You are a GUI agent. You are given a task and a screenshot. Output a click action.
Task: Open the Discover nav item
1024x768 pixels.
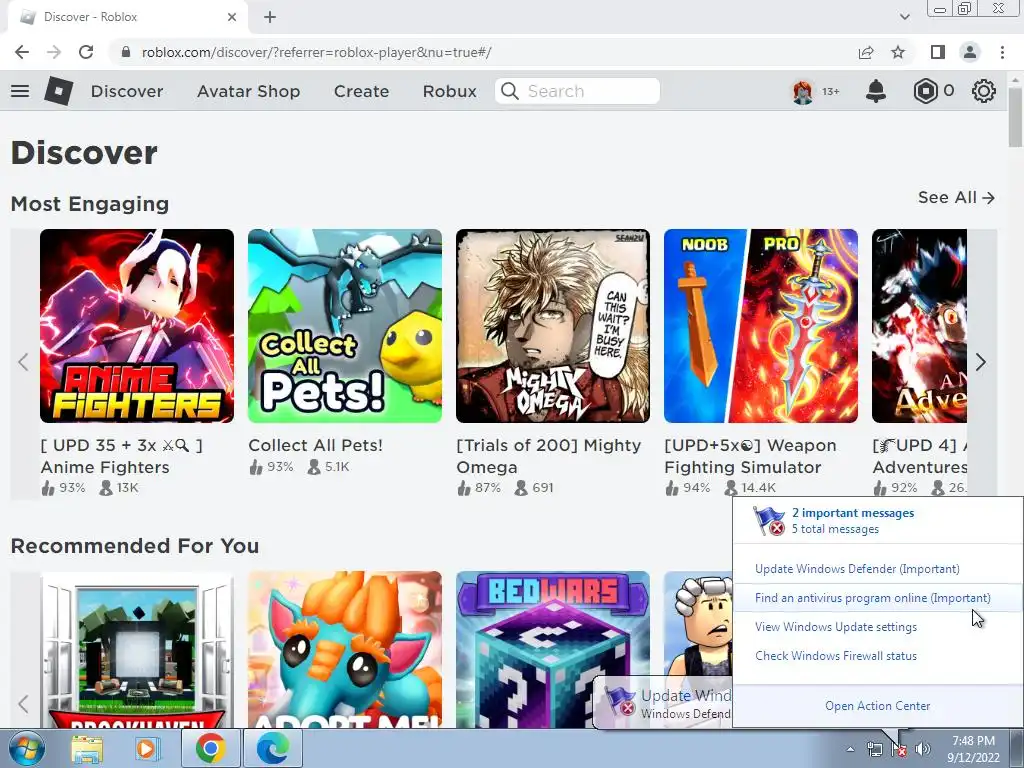click(127, 91)
